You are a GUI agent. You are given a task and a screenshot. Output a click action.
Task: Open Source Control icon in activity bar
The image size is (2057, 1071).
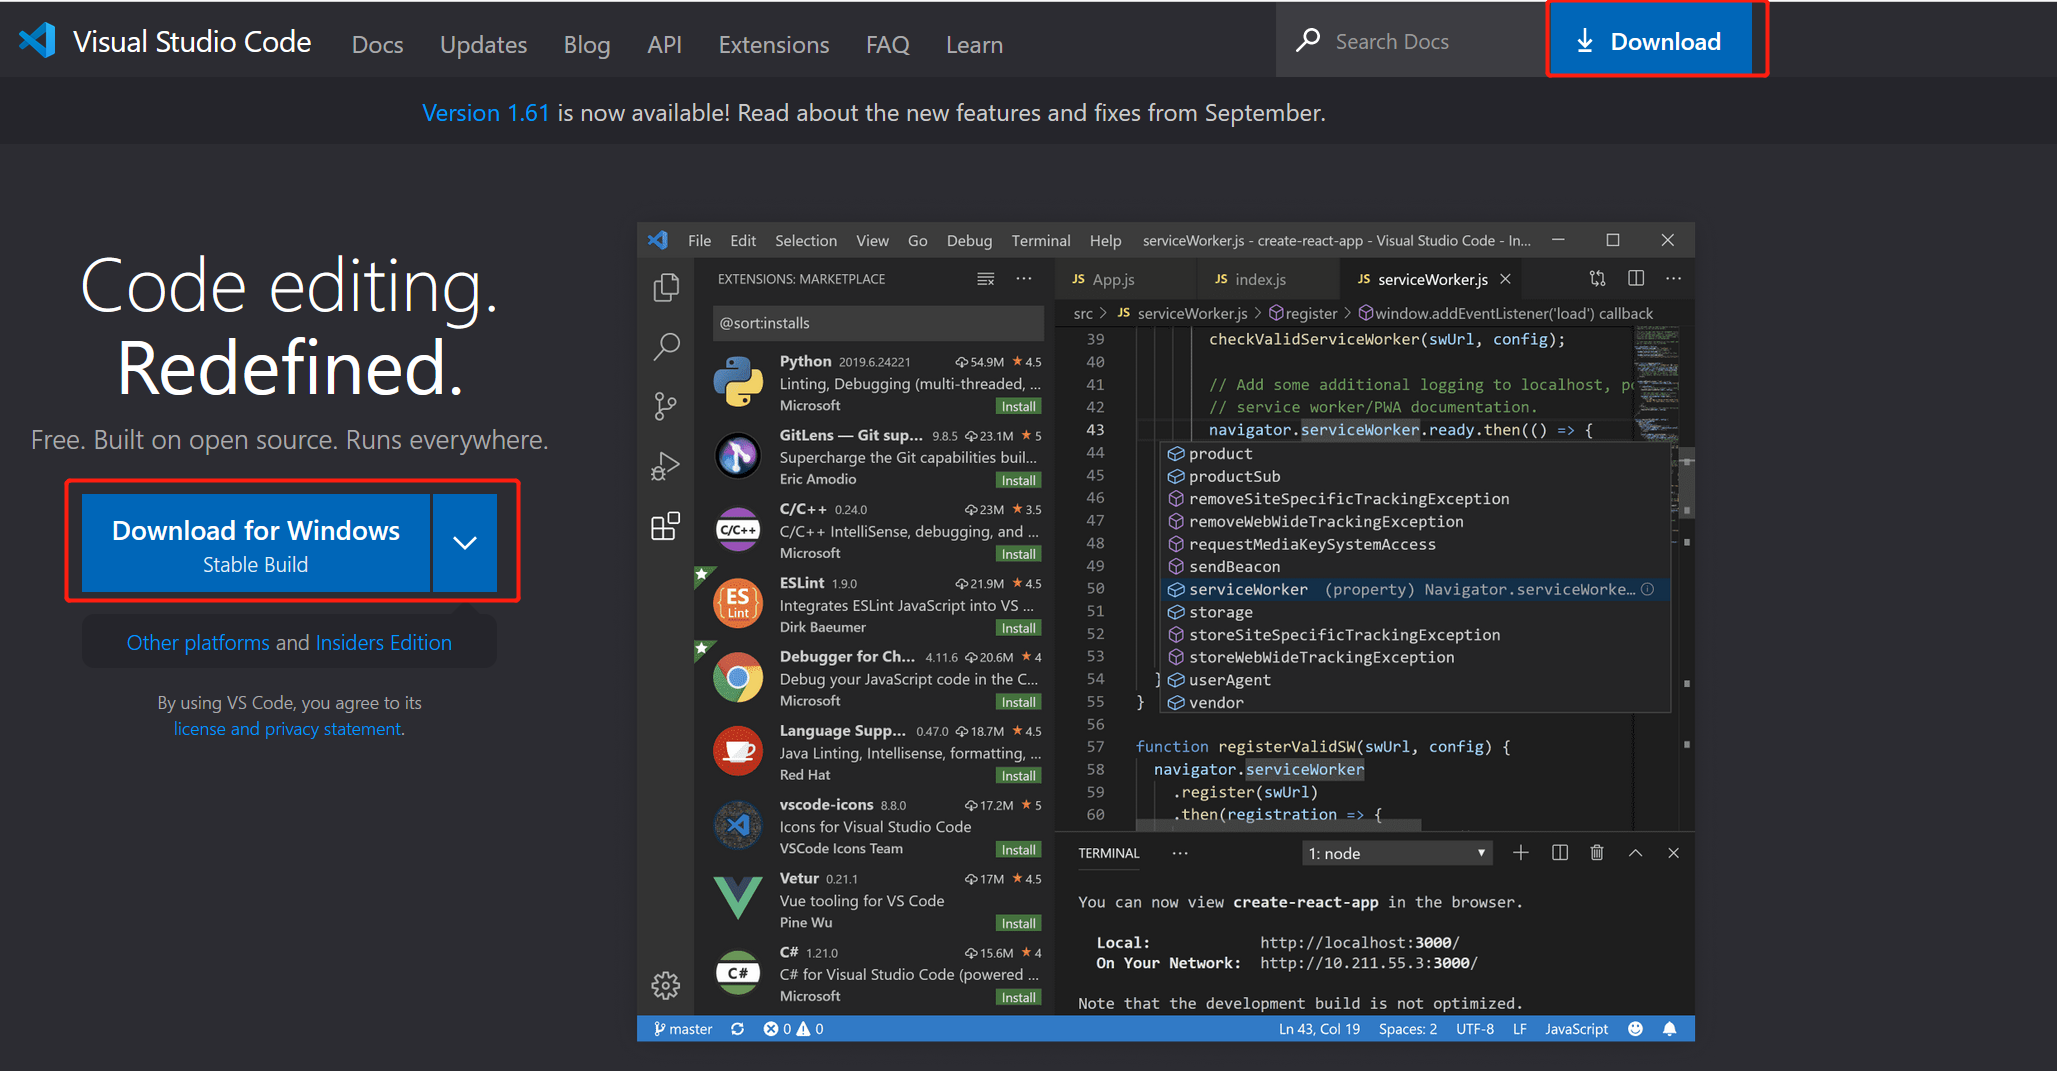click(x=665, y=405)
